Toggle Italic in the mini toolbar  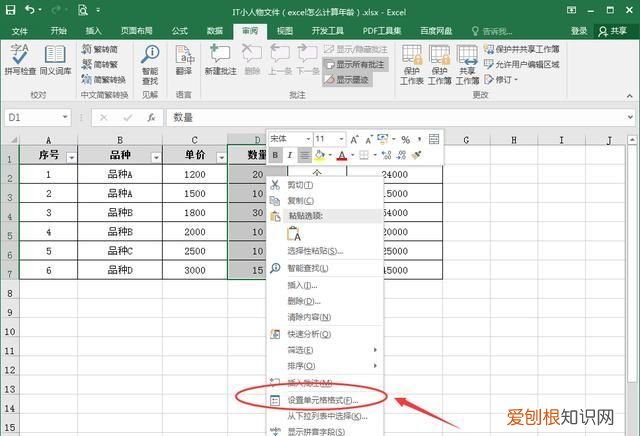coord(290,155)
